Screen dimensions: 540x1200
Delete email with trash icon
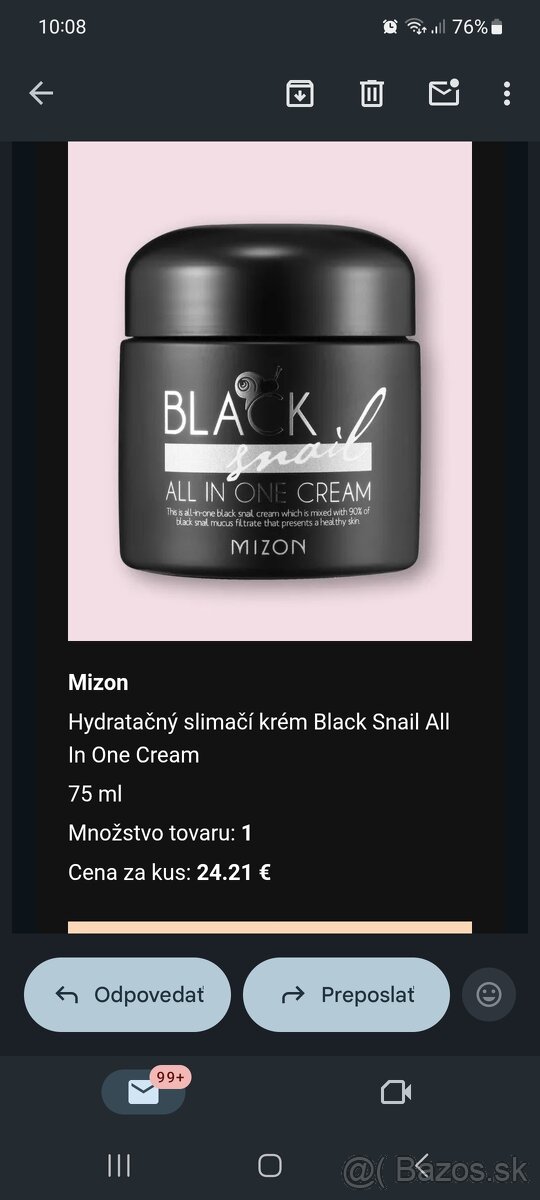point(371,93)
